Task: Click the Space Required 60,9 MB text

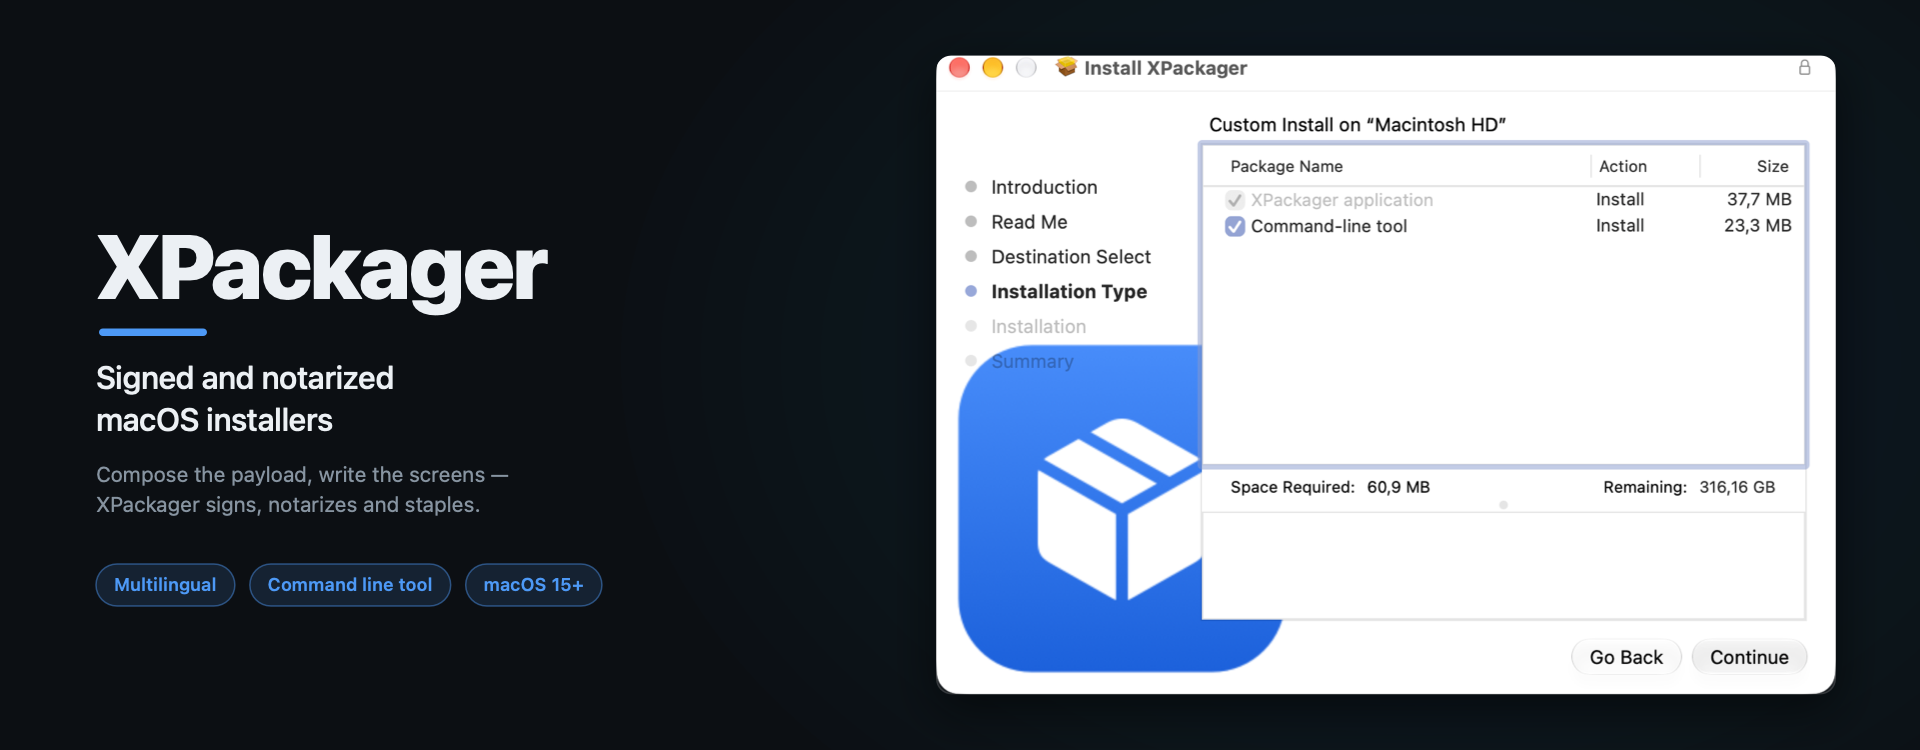Action: tap(1330, 487)
